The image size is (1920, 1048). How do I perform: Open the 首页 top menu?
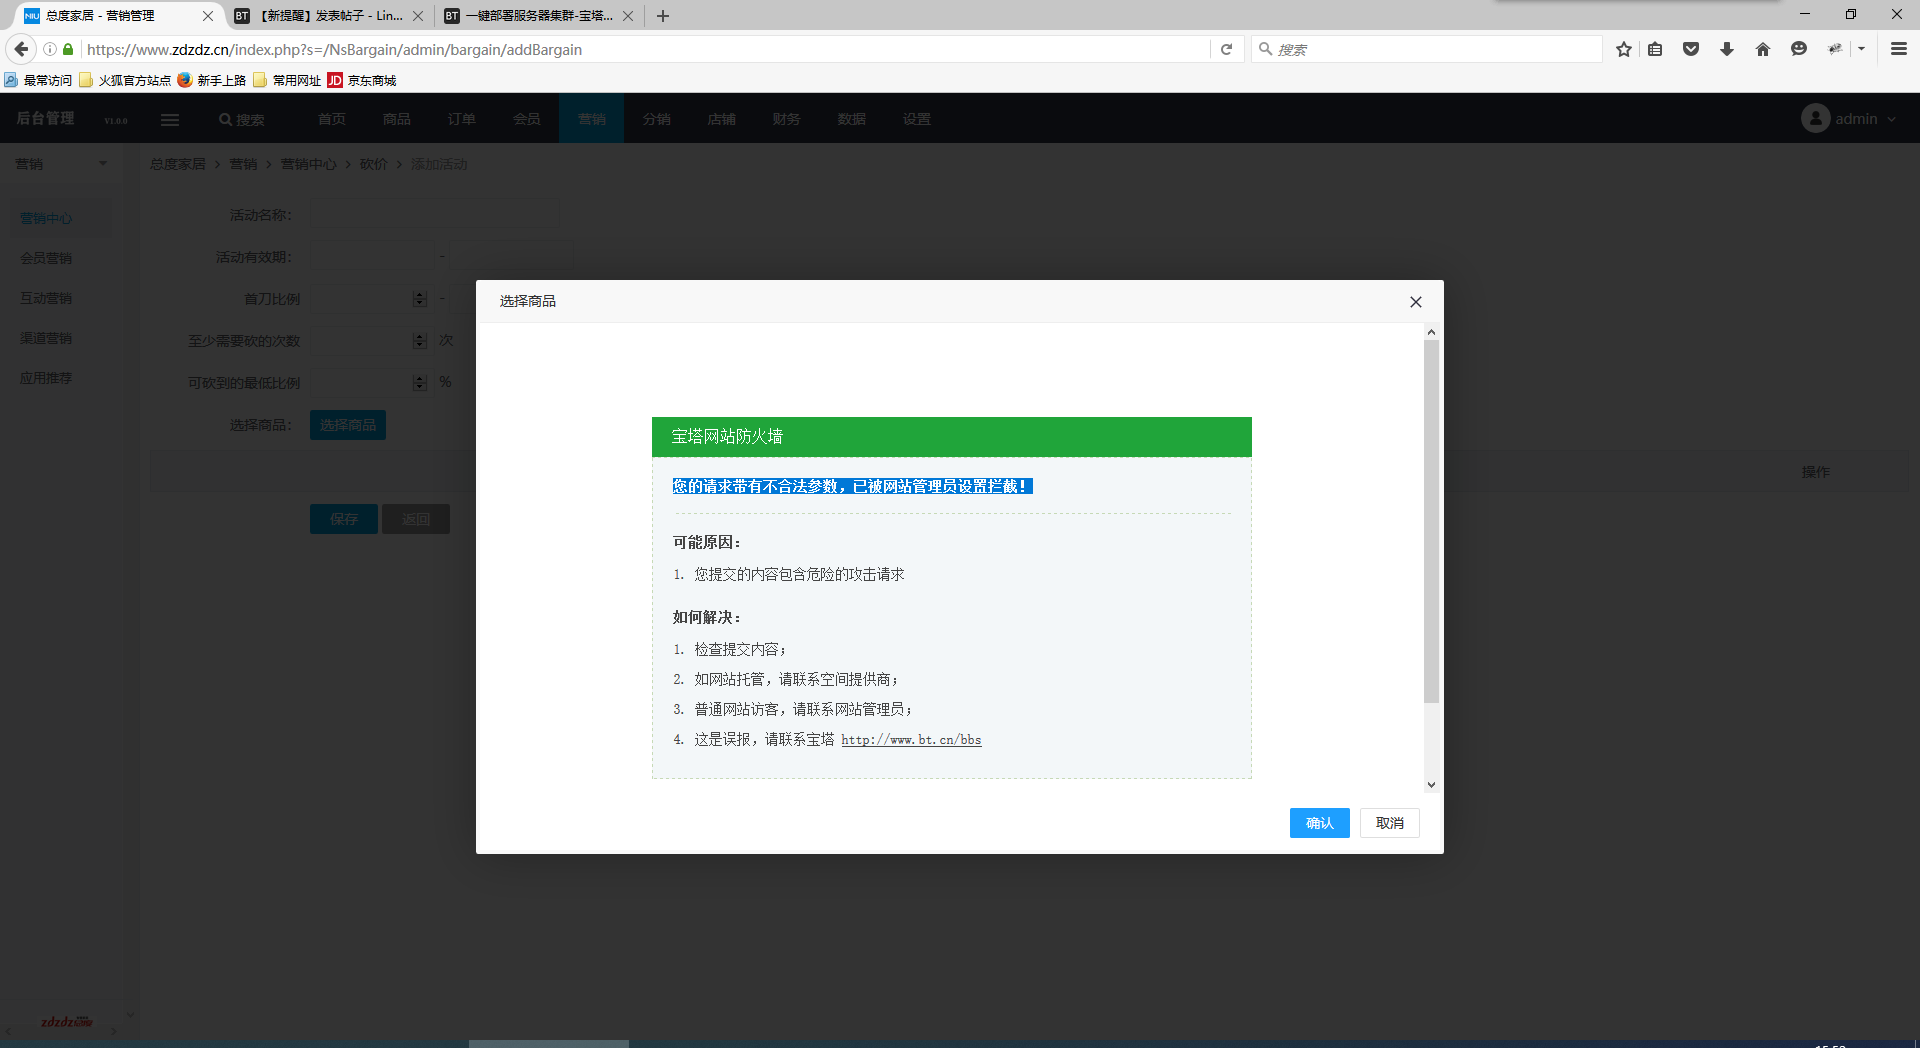tap(332, 119)
